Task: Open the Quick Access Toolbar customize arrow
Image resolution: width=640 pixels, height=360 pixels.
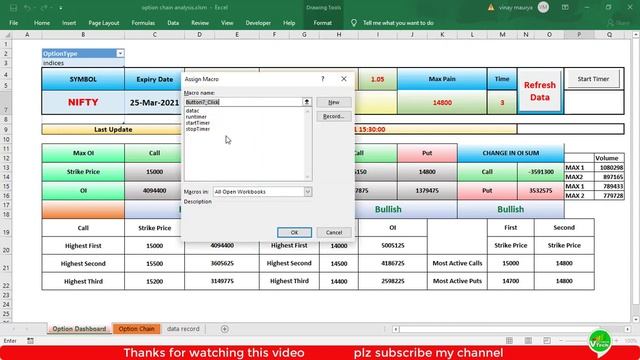Action: pyautogui.click(x=61, y=8)
